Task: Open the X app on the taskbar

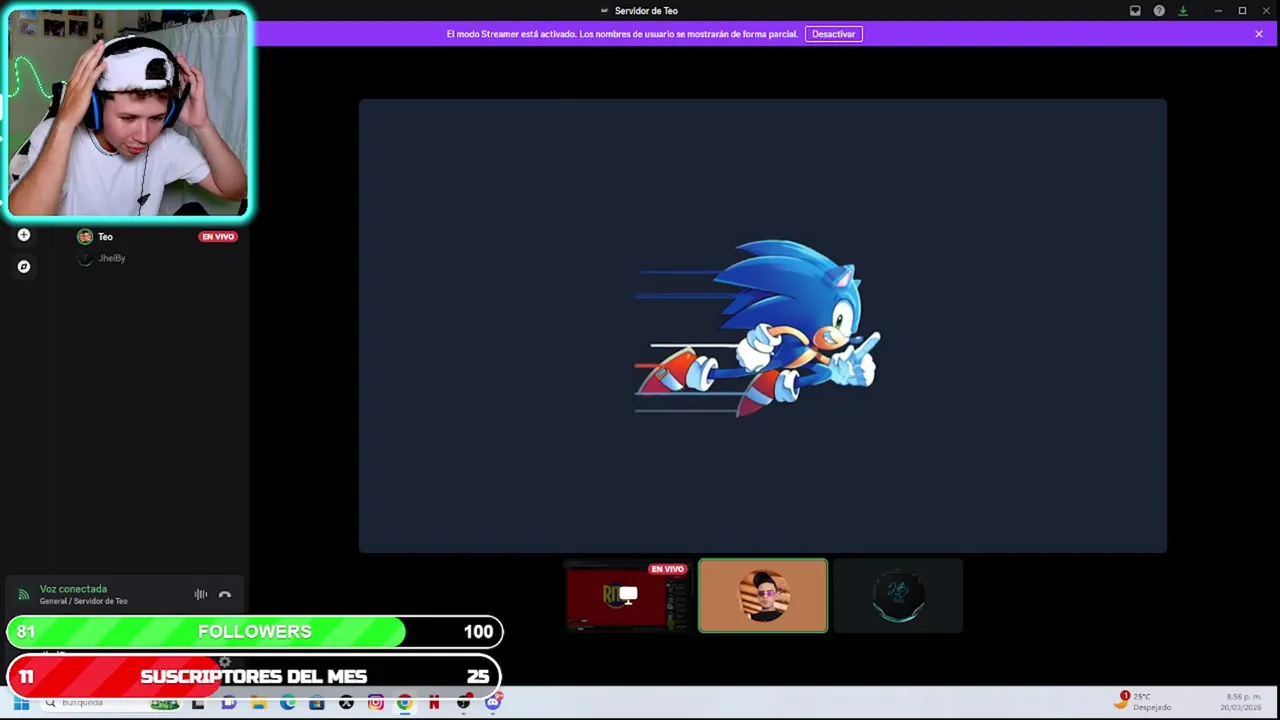Action: pyautogui.click(x=346, y=703)
